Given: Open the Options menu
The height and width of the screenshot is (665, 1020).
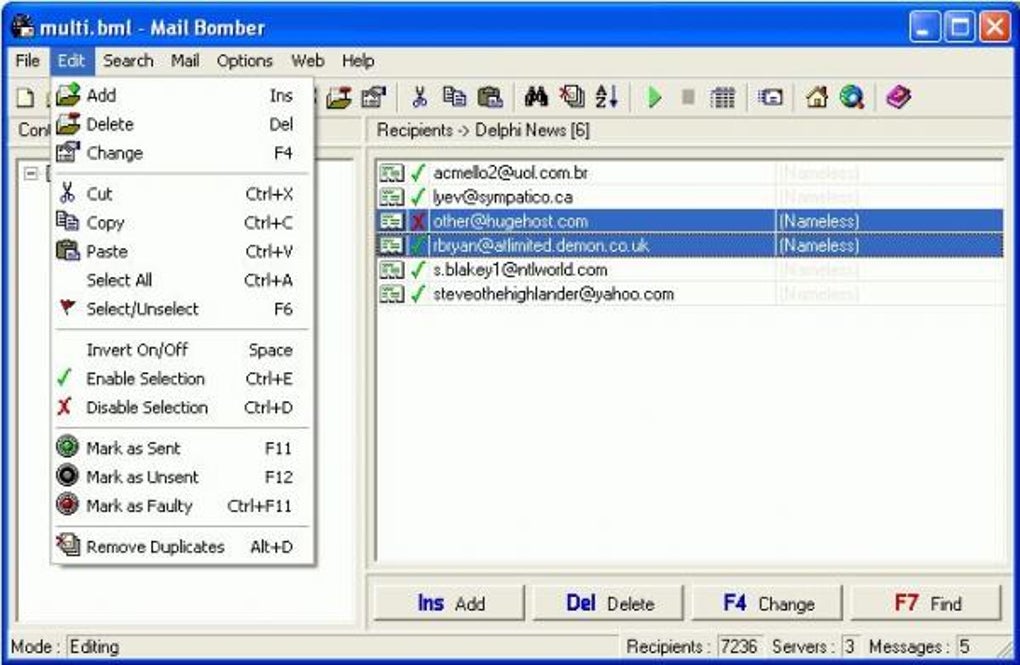Looking at the screenshot, I should [245, 61].
